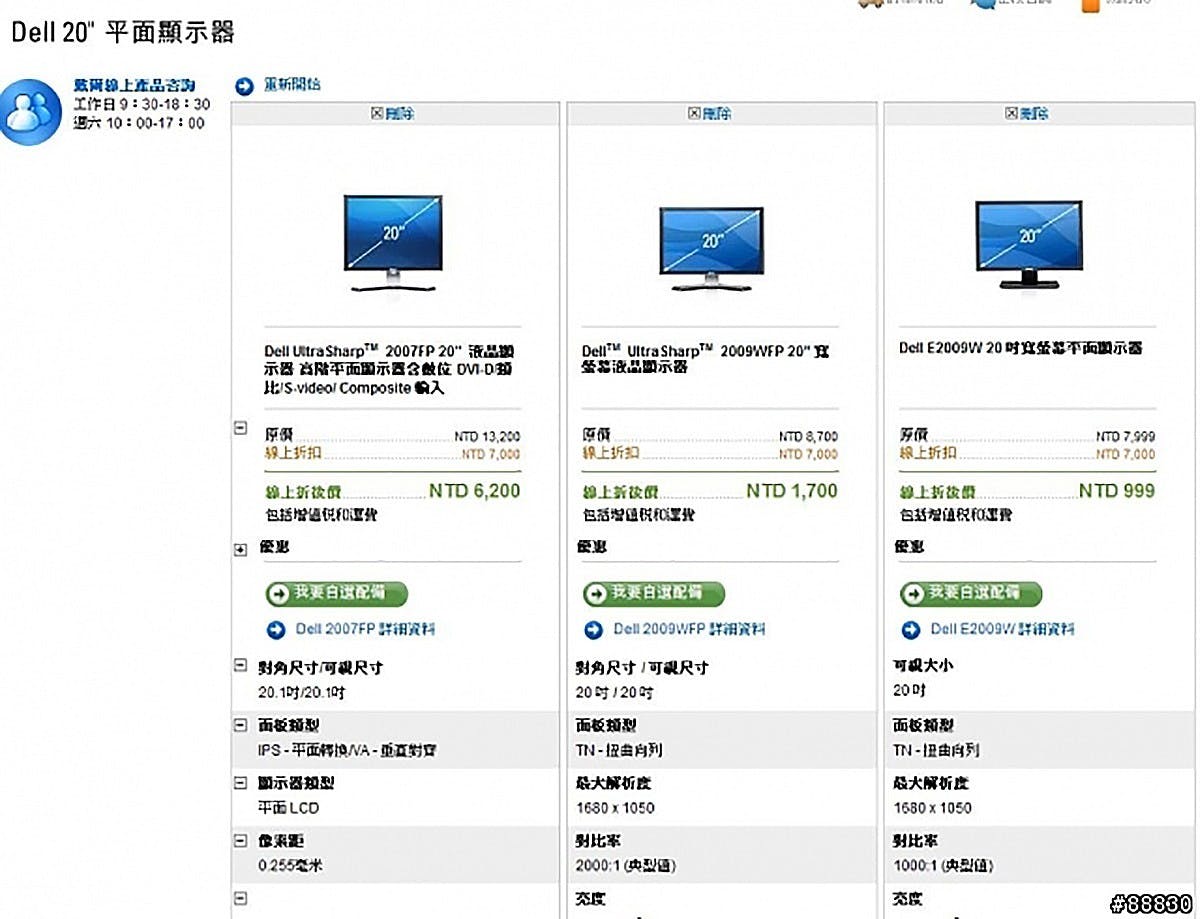Open Dell 2009WFP 詳細資料 link

point(689,630)
